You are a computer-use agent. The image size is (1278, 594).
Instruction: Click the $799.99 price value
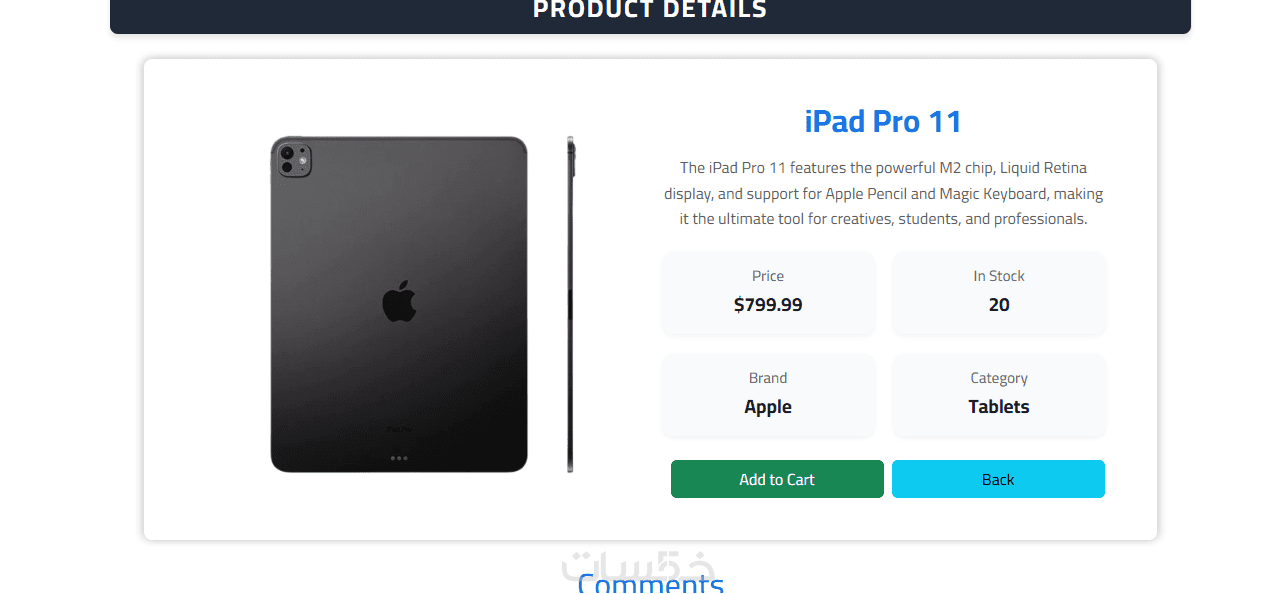(768, 305)
